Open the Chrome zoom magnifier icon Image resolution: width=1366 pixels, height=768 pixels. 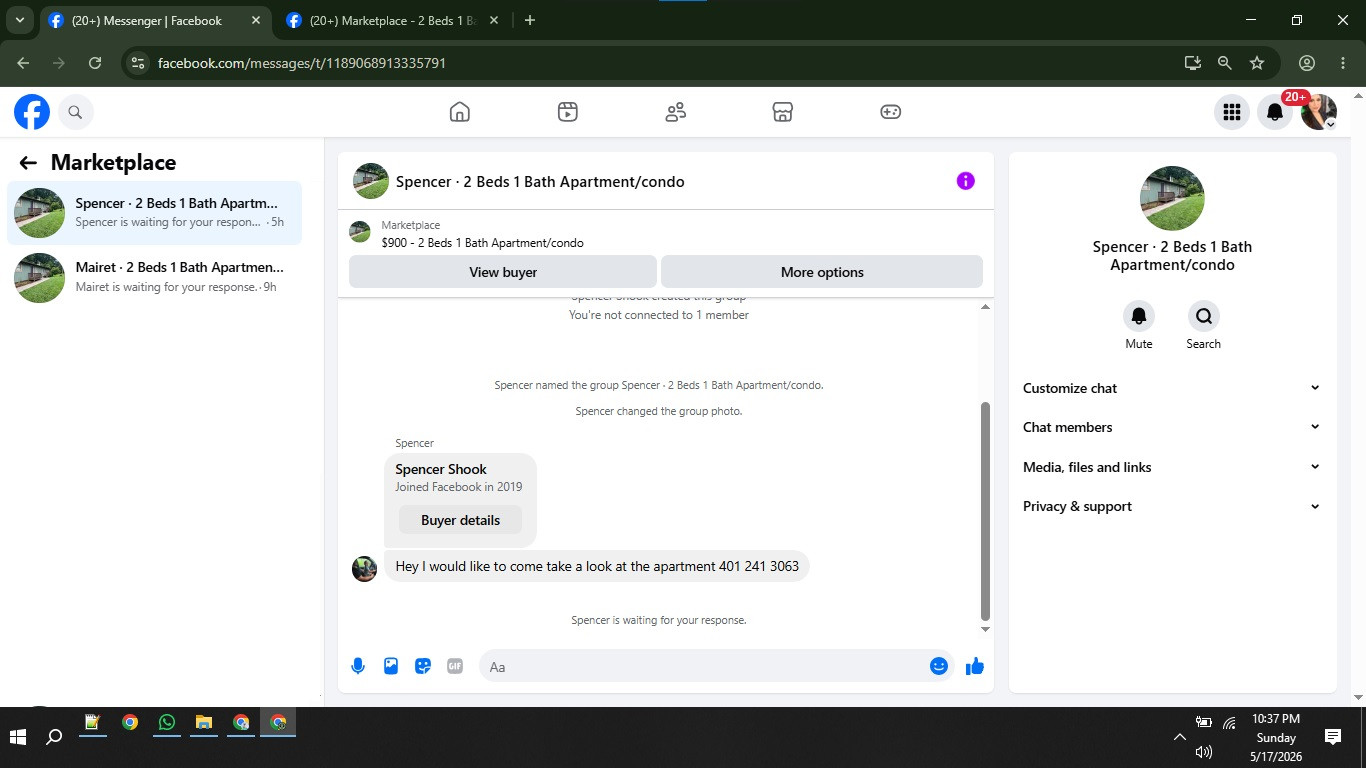tap(1224, 63)
